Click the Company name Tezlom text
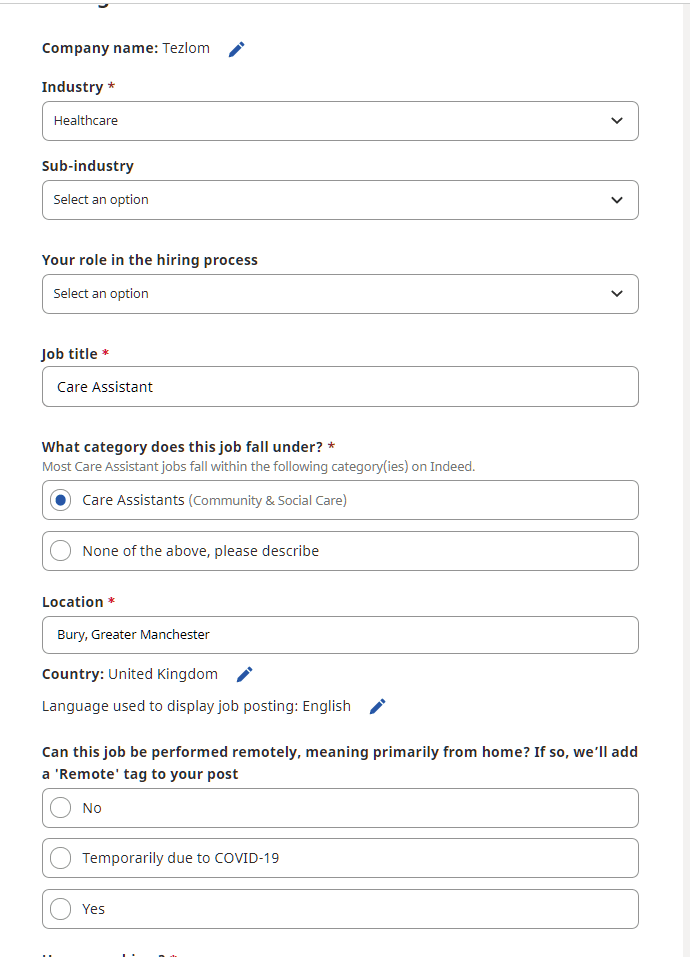The height and width of the screenshot is (957, 690). (186, 48)
